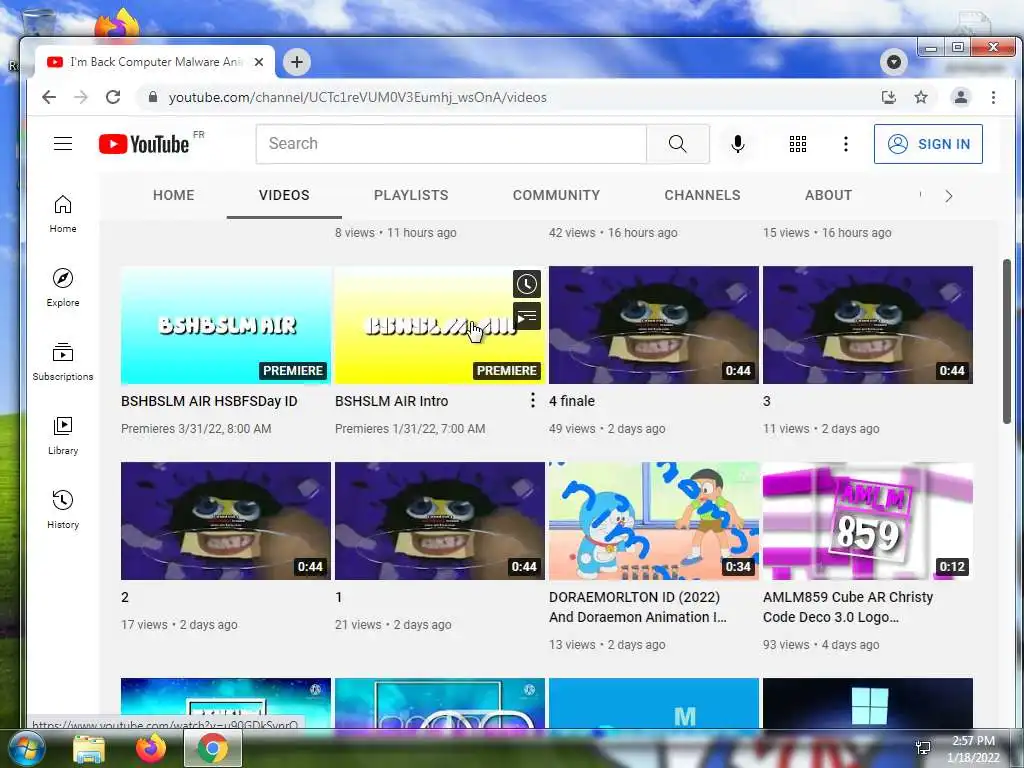1024x768 pixels.
Task: Switch to the HOME channel tab
Action: click(174, 195)
